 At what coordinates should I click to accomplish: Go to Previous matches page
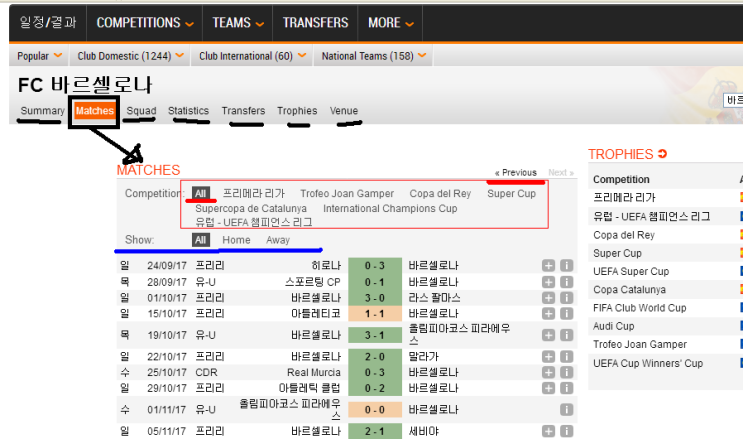[516, 173]
